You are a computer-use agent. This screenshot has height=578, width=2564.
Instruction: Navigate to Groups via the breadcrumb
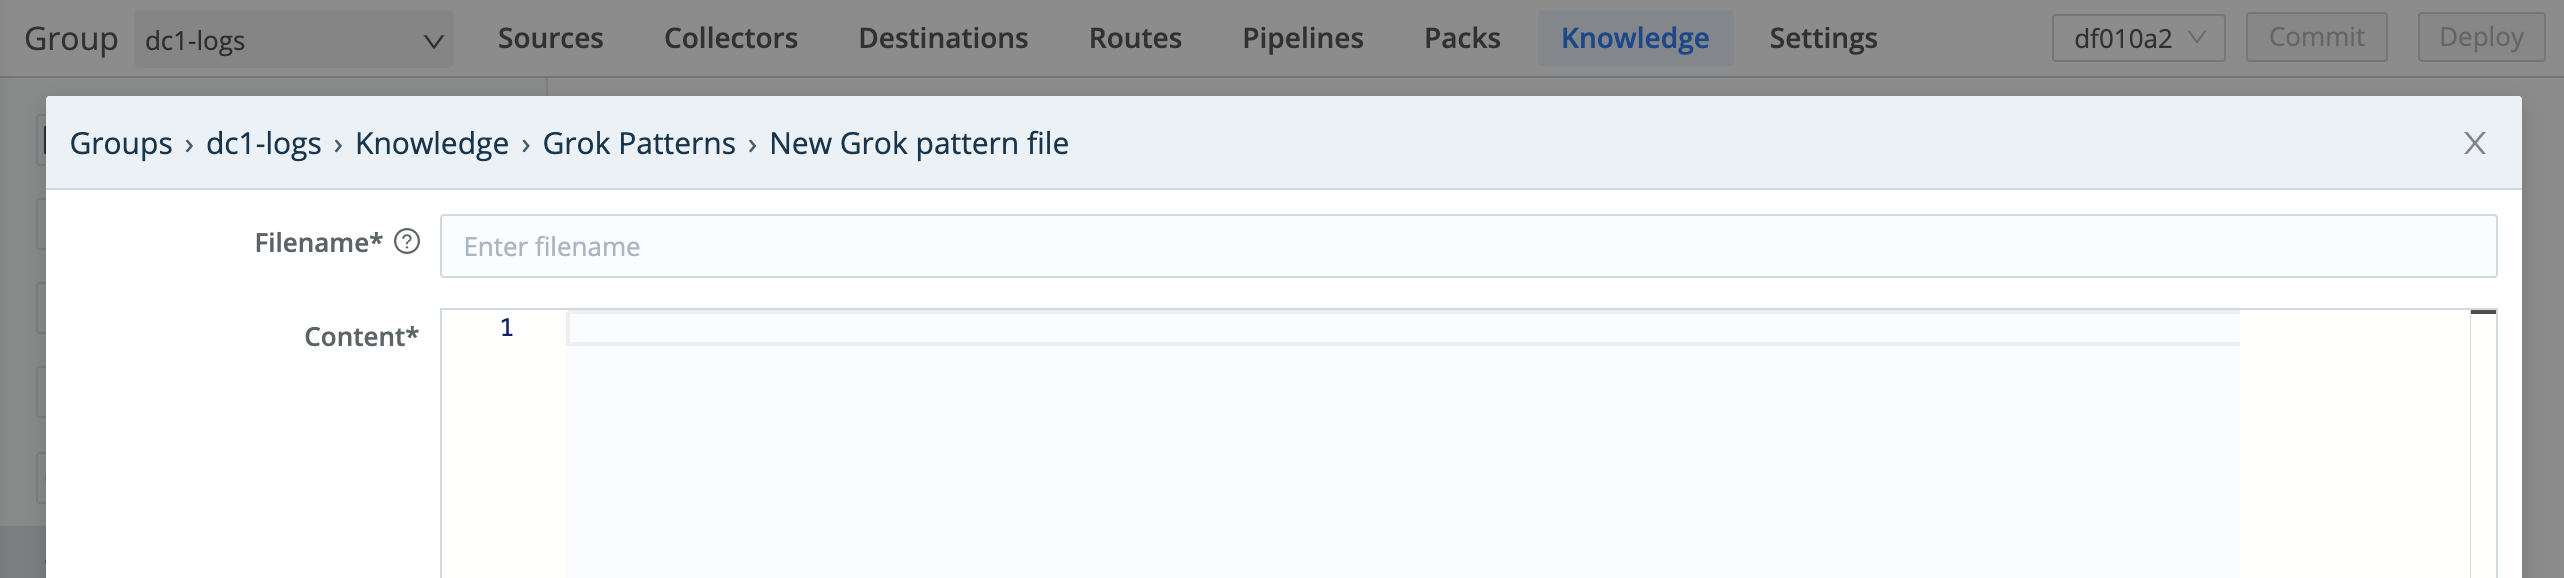pyautogui.click(x=120, y=143)
